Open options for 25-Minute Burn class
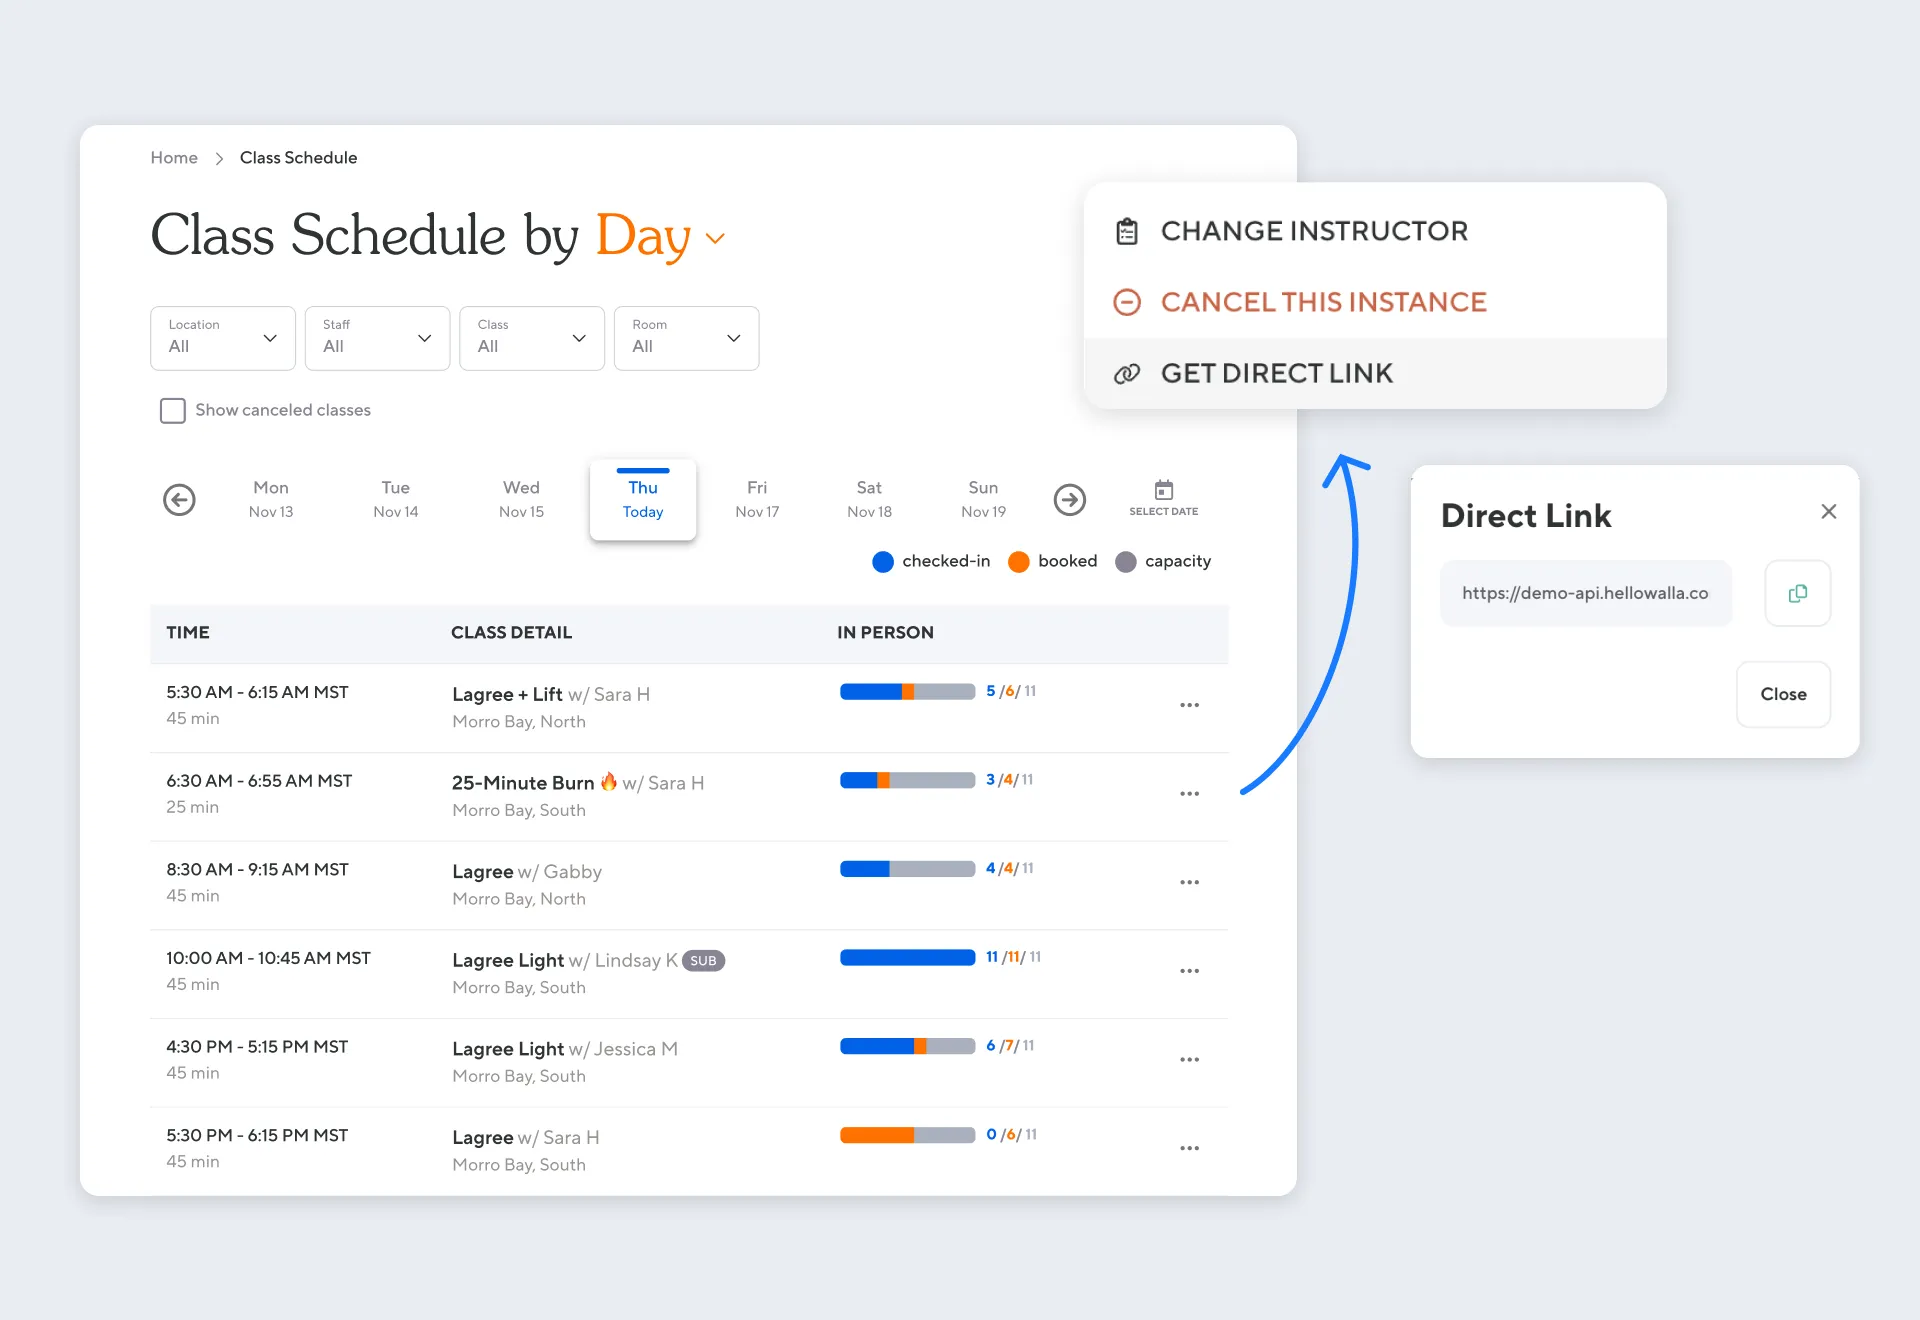 click(x=1188, y=794)
